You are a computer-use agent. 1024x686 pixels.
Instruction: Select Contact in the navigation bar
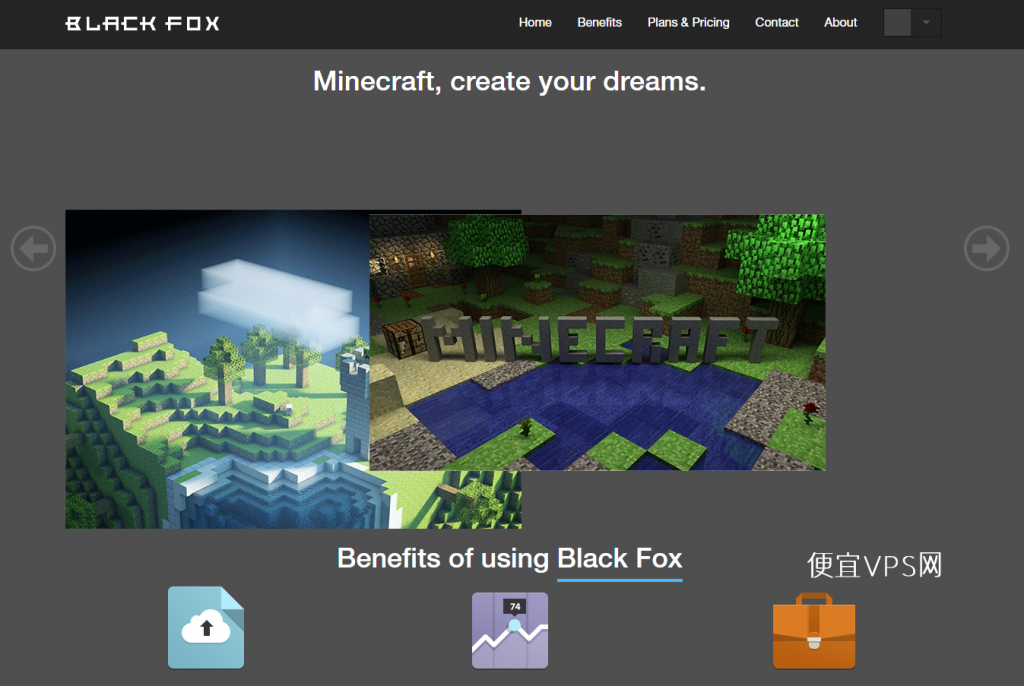click(x=776, y=22)
